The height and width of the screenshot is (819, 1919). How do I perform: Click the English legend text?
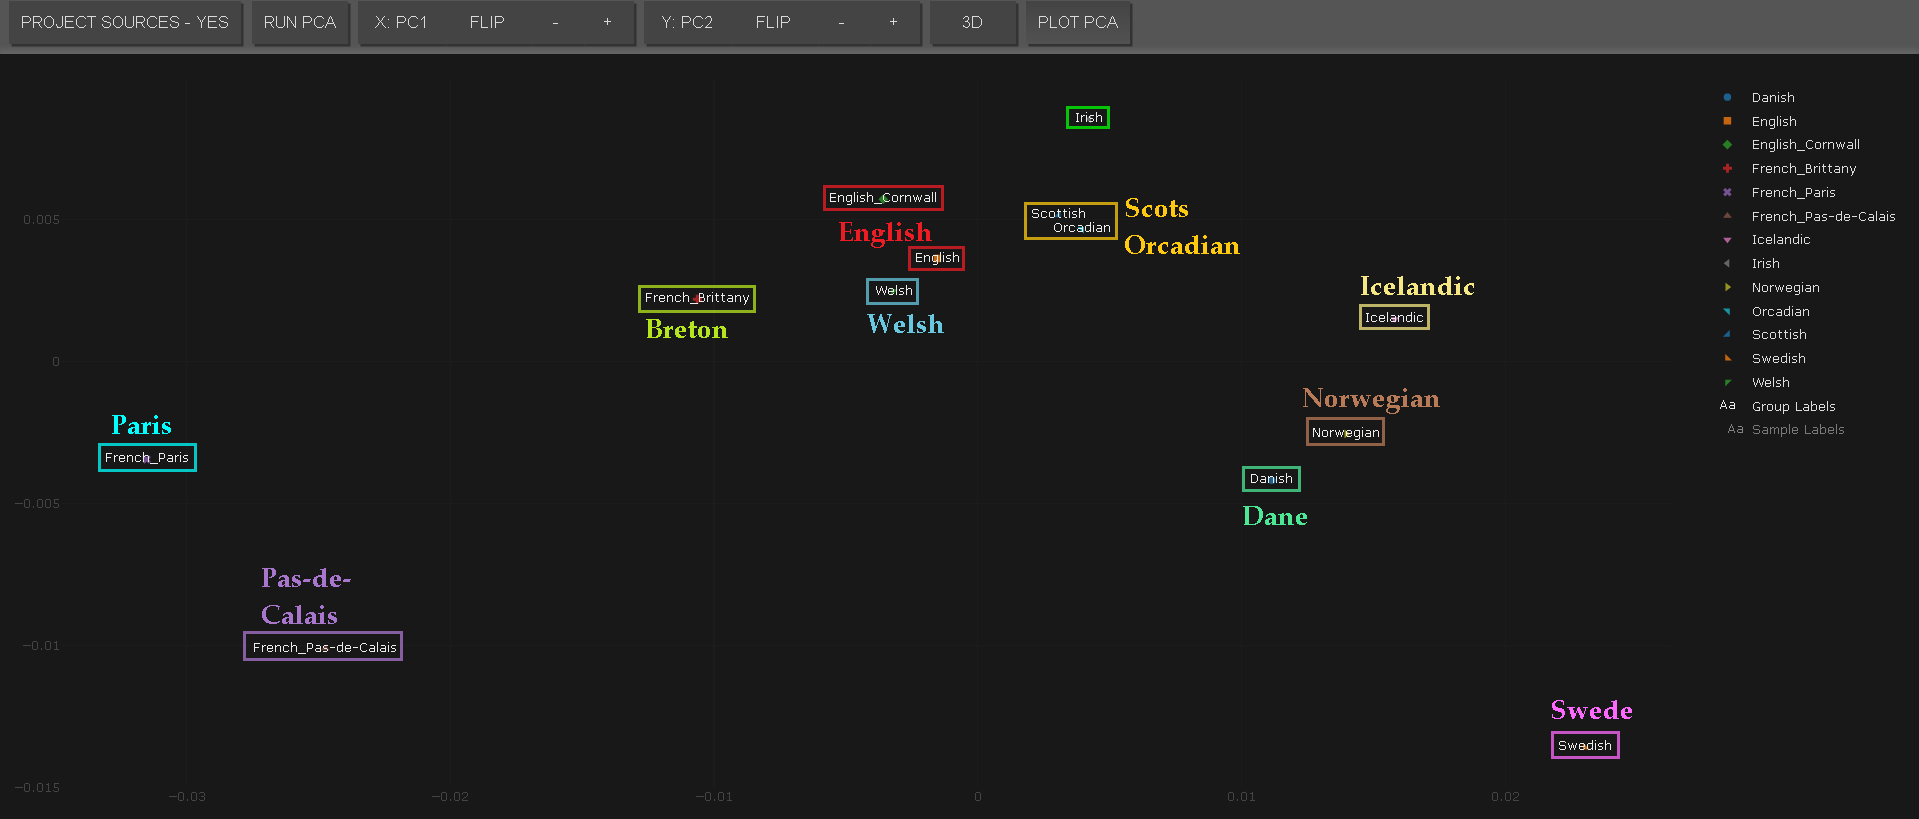coord(1774,122)
